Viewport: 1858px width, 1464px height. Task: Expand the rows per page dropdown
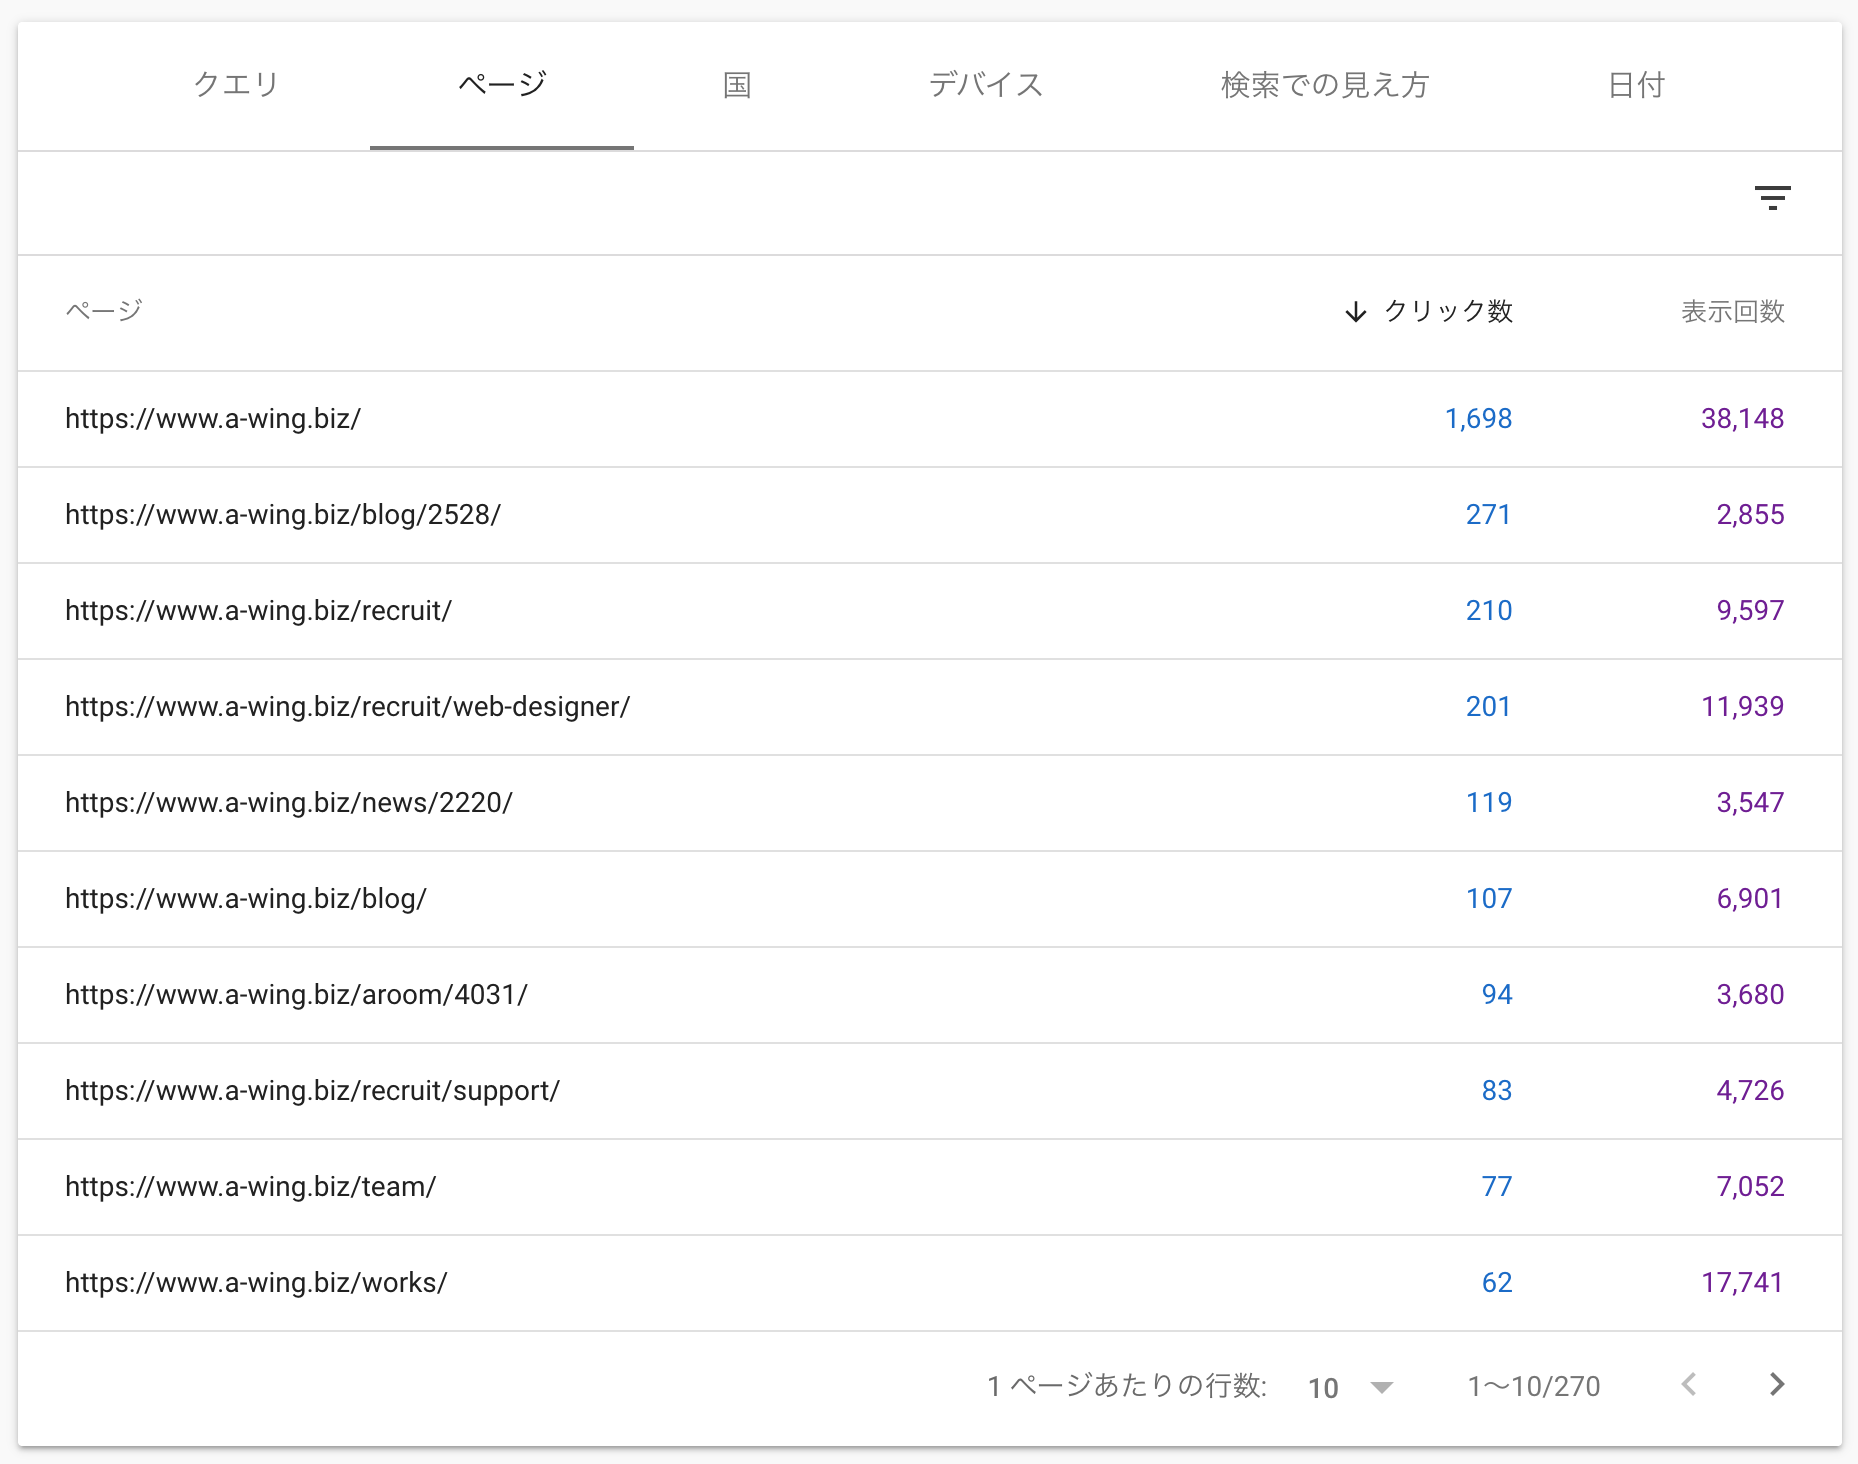1381,1387
